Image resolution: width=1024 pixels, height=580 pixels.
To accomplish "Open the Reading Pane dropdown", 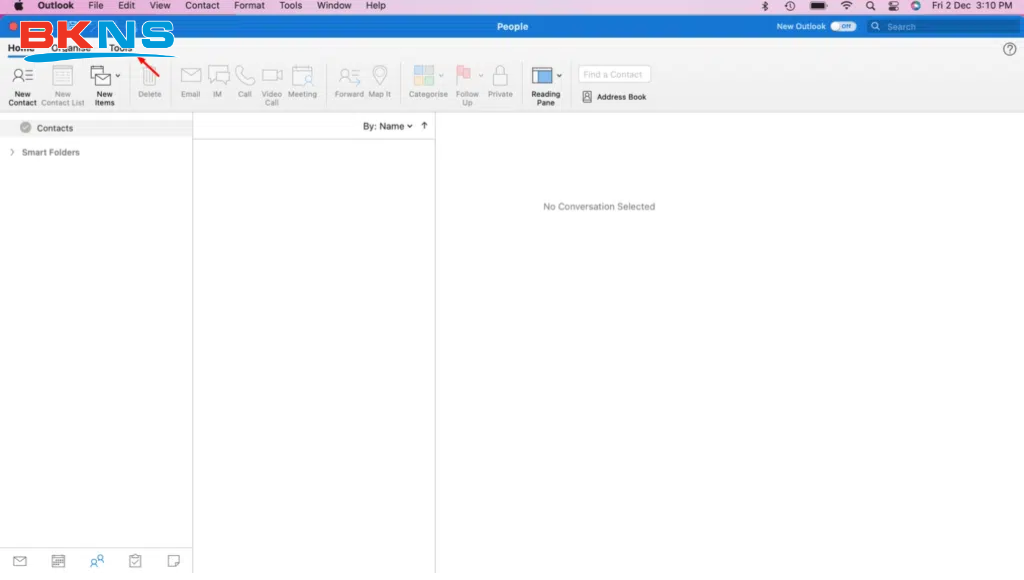I will (x=559, y=75).
